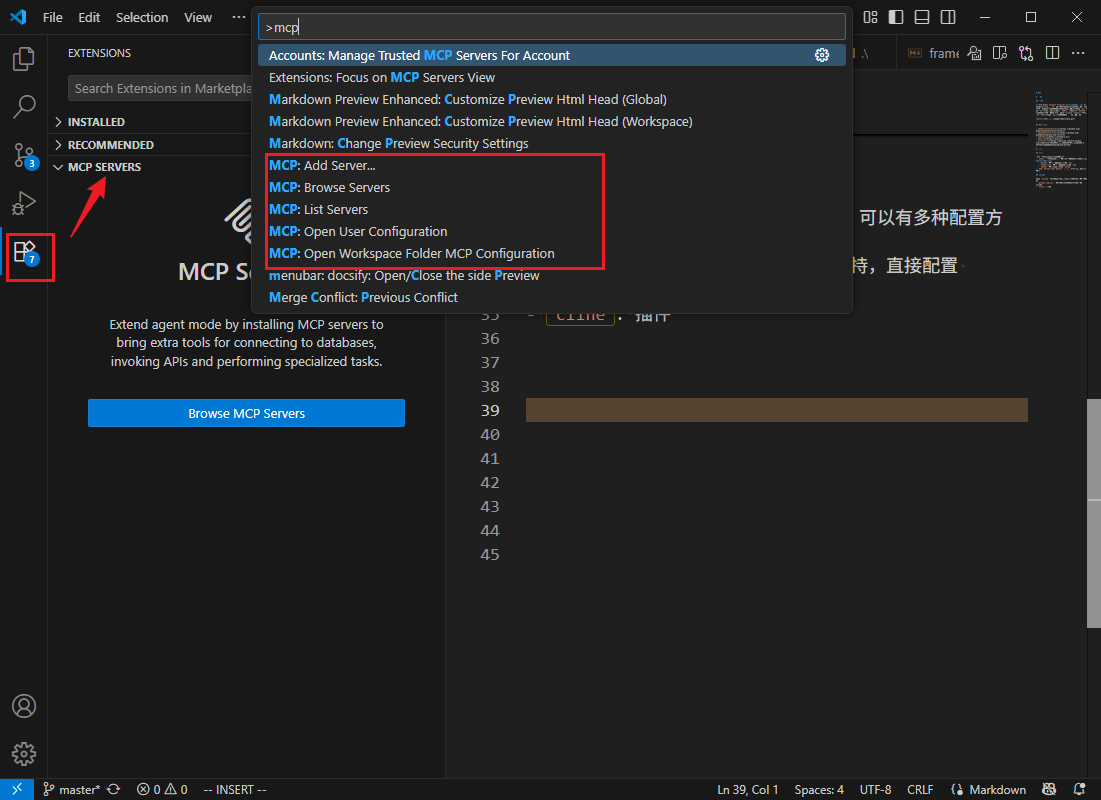Select Customize Preview Html Head (Workspace) command
The image size is (1101, 800).
551,122
